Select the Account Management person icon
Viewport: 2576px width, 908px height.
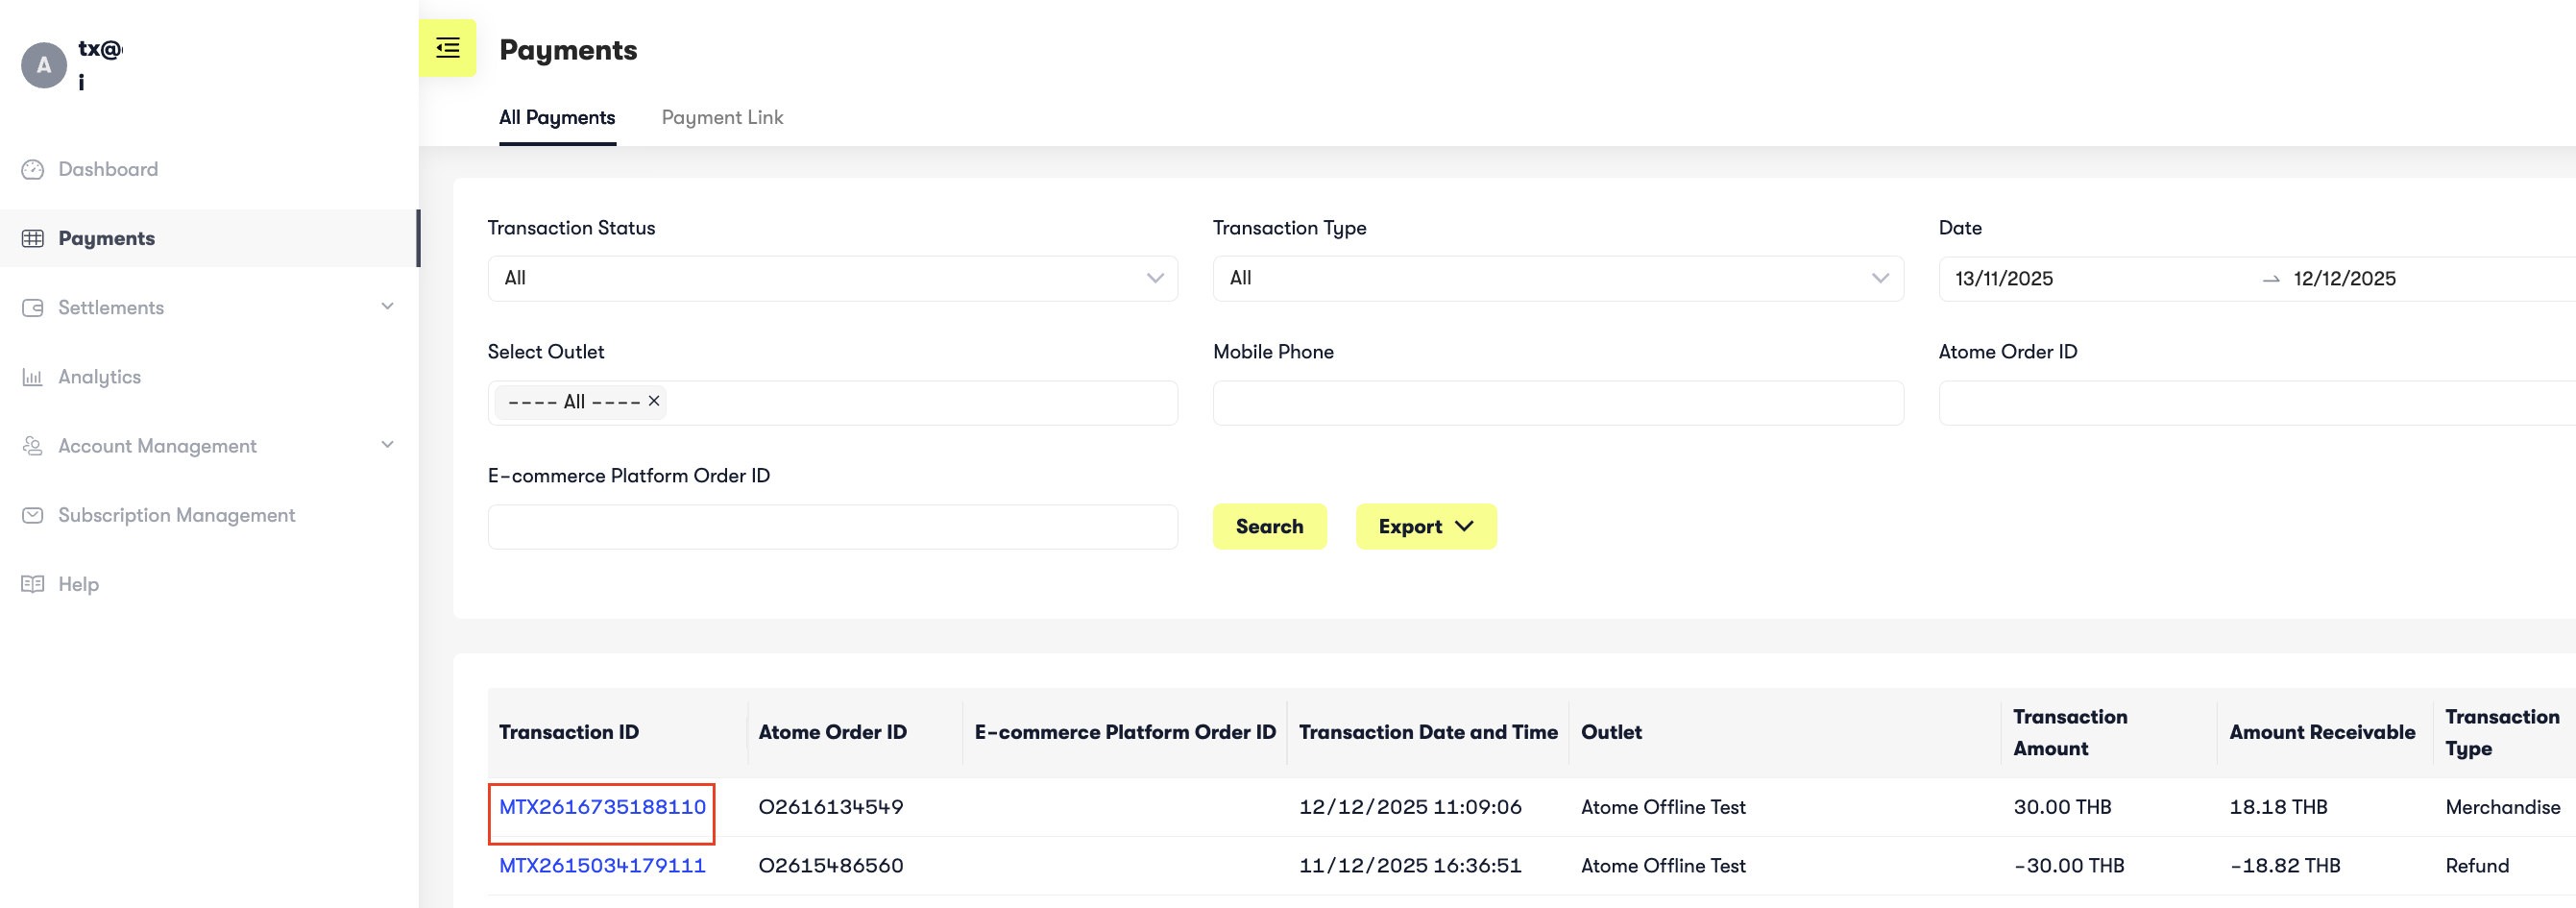33,445
